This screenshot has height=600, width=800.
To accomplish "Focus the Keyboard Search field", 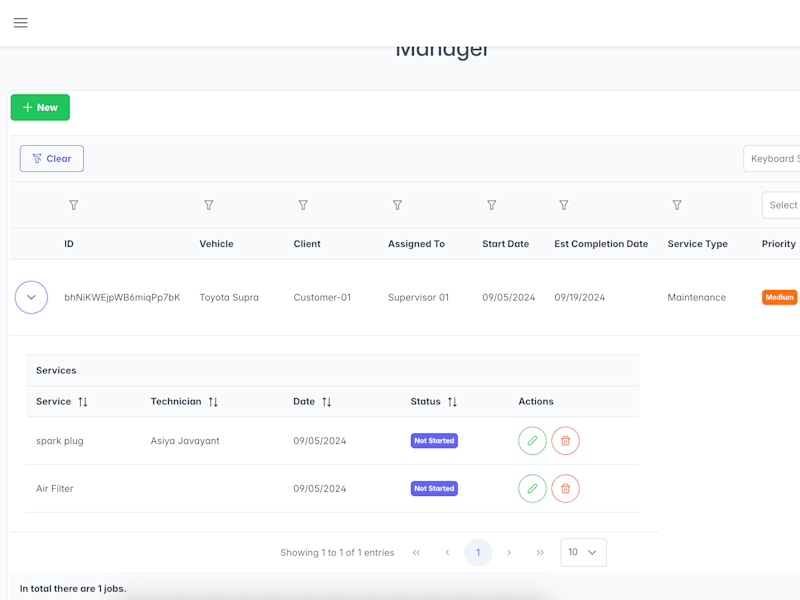I will 772,159.
